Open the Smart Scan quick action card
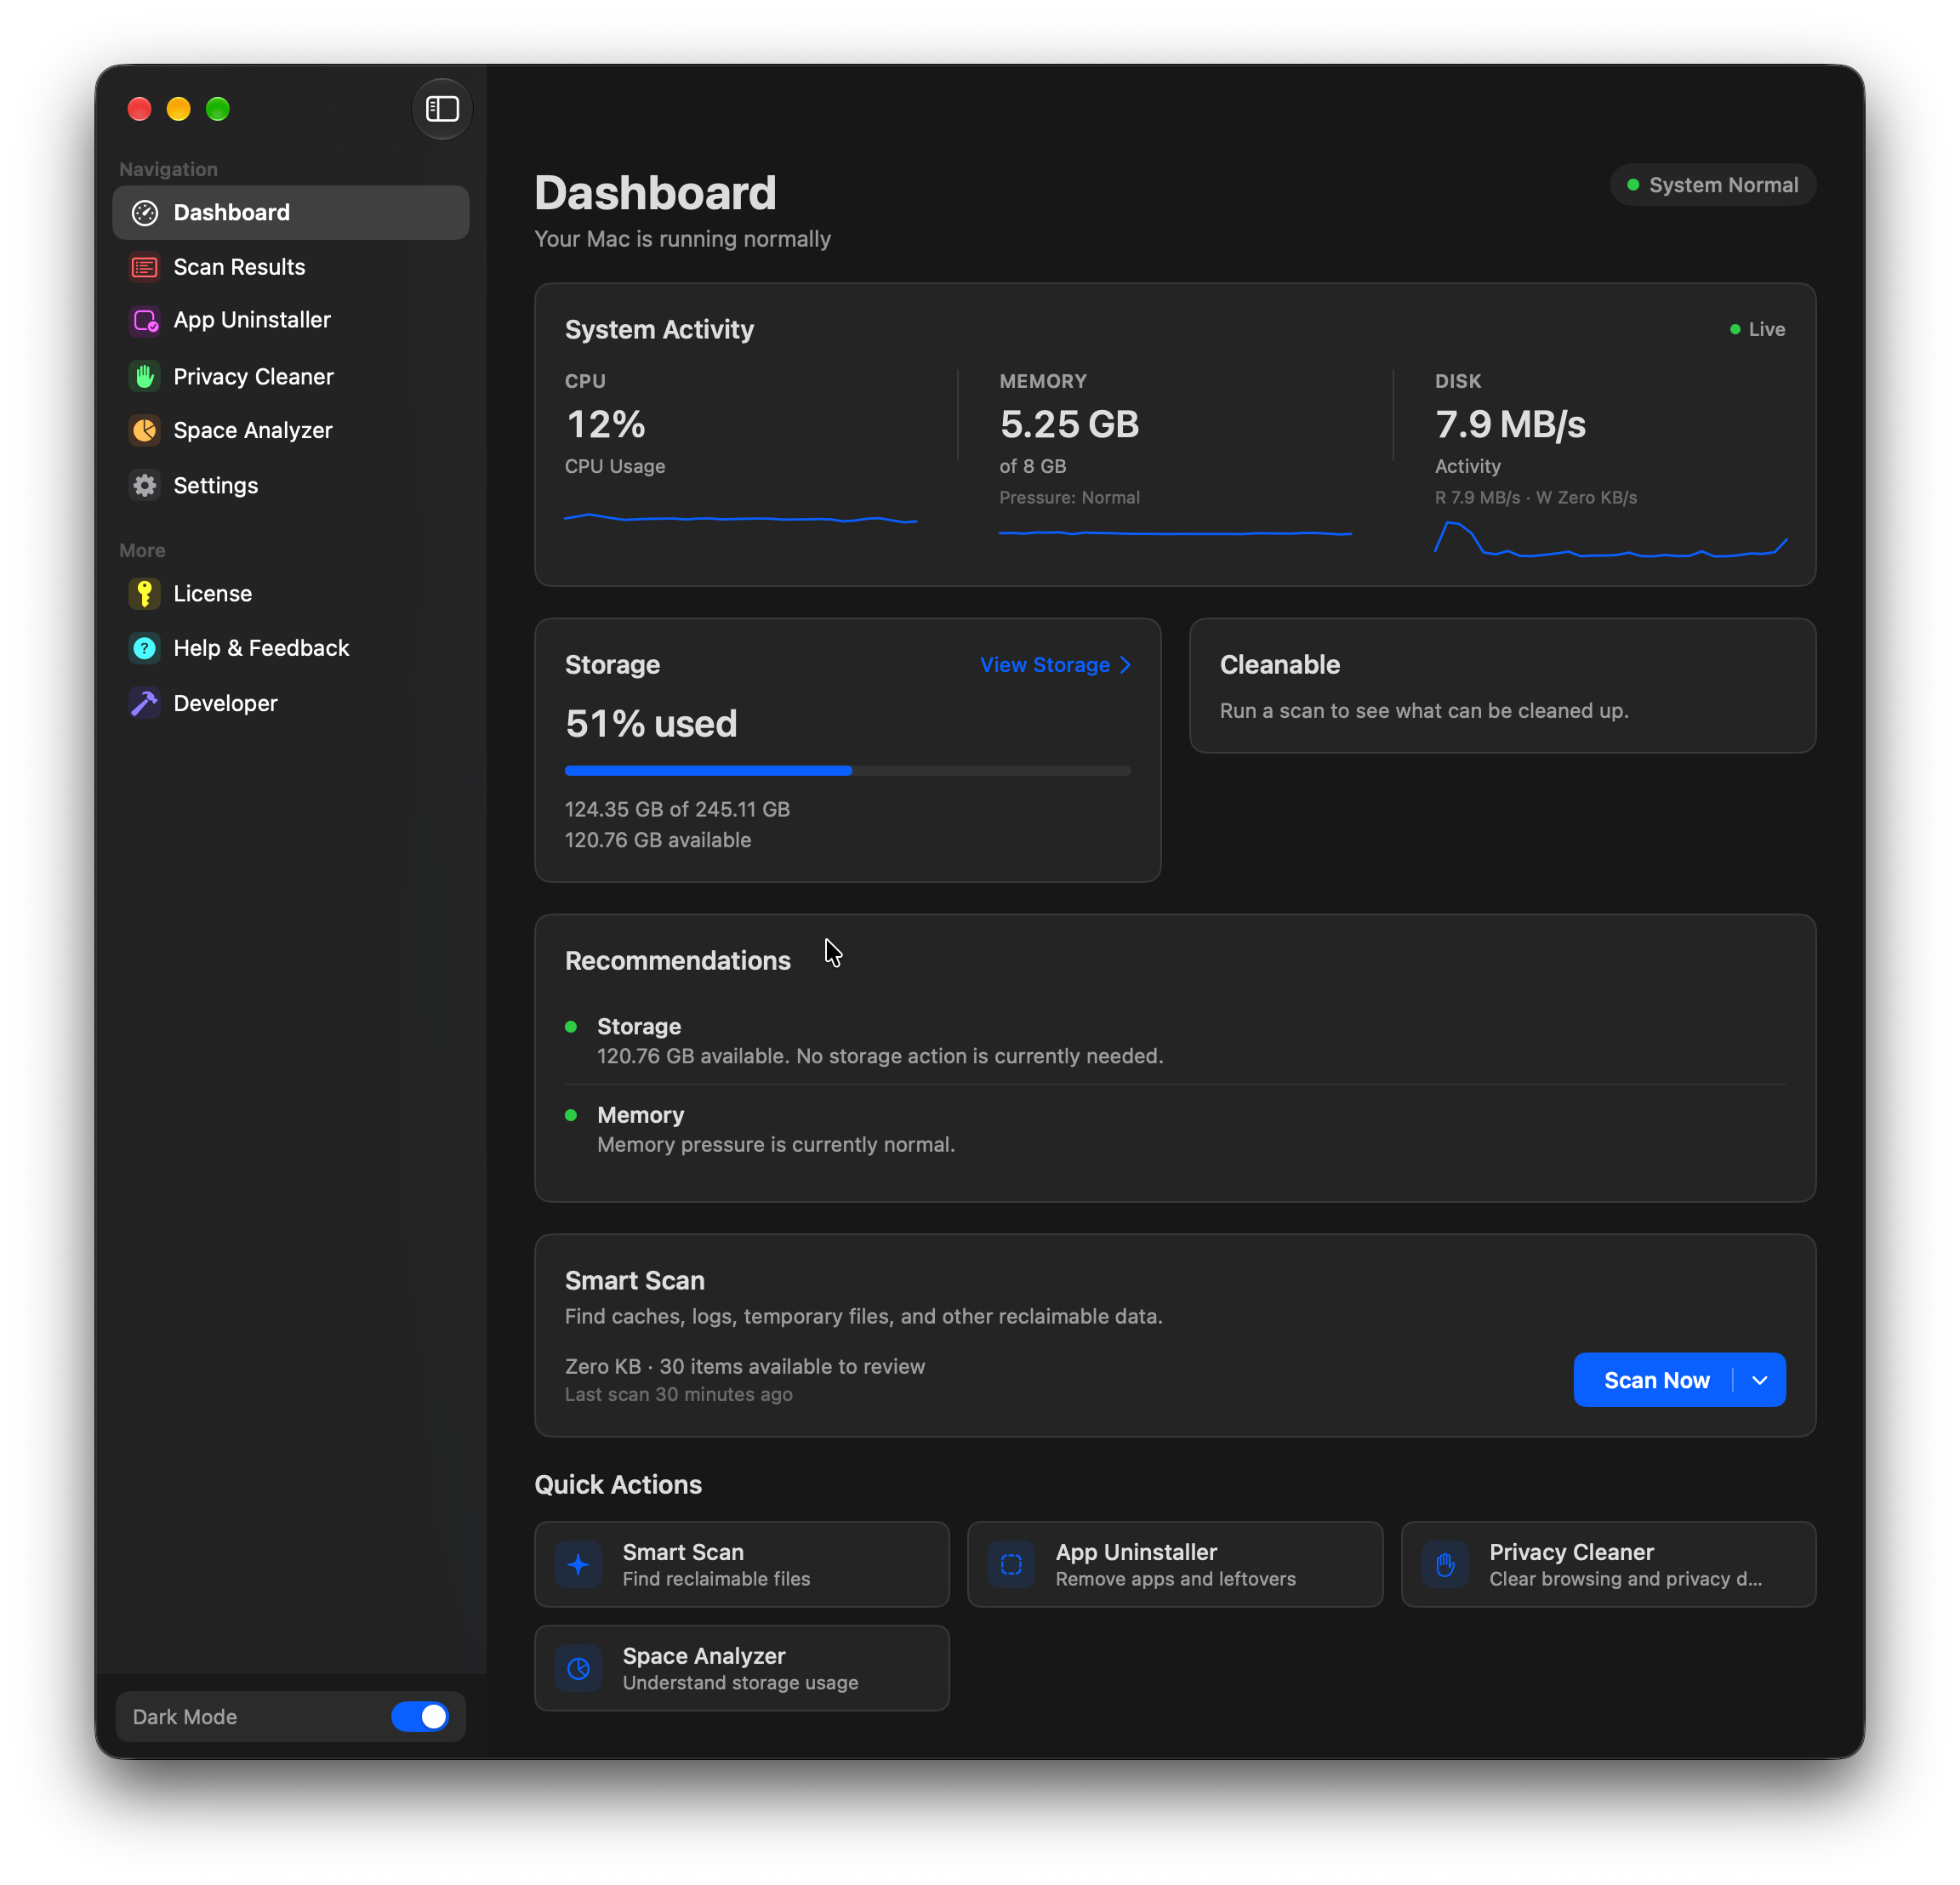Viewport: 1960px width, 1885px height. point(742,1564)
